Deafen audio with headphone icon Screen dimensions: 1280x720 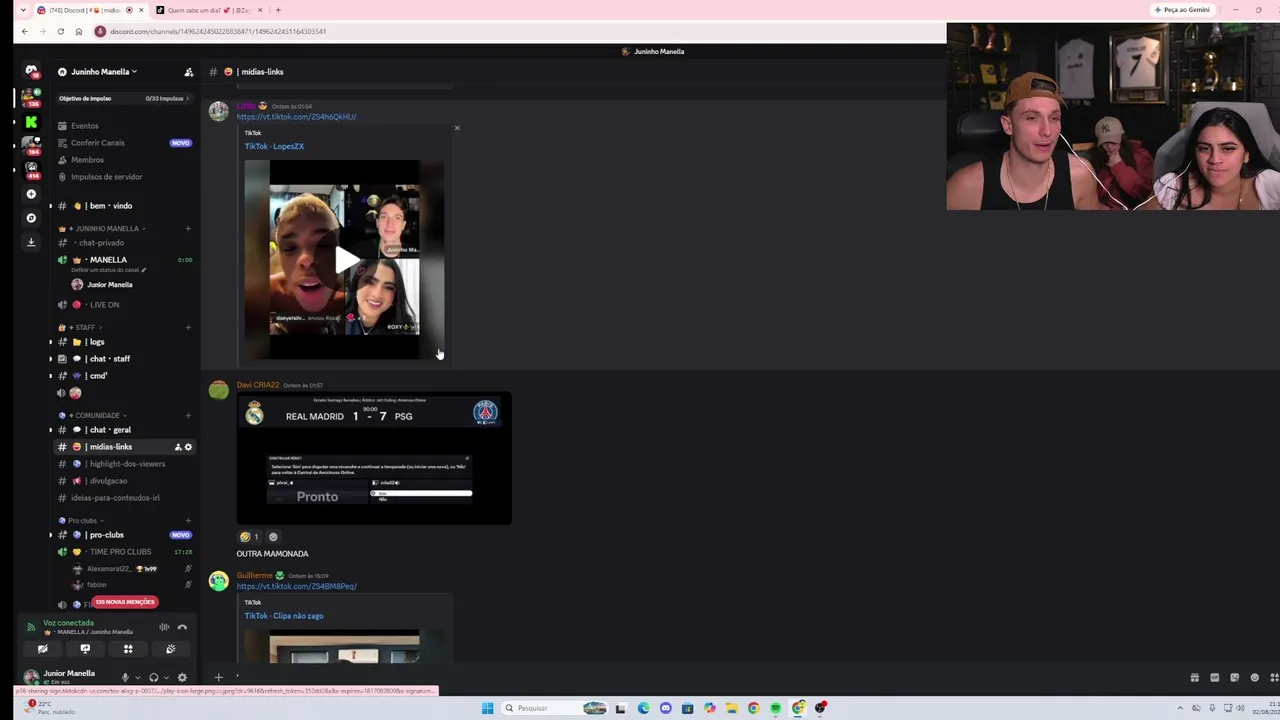point(154,677)
